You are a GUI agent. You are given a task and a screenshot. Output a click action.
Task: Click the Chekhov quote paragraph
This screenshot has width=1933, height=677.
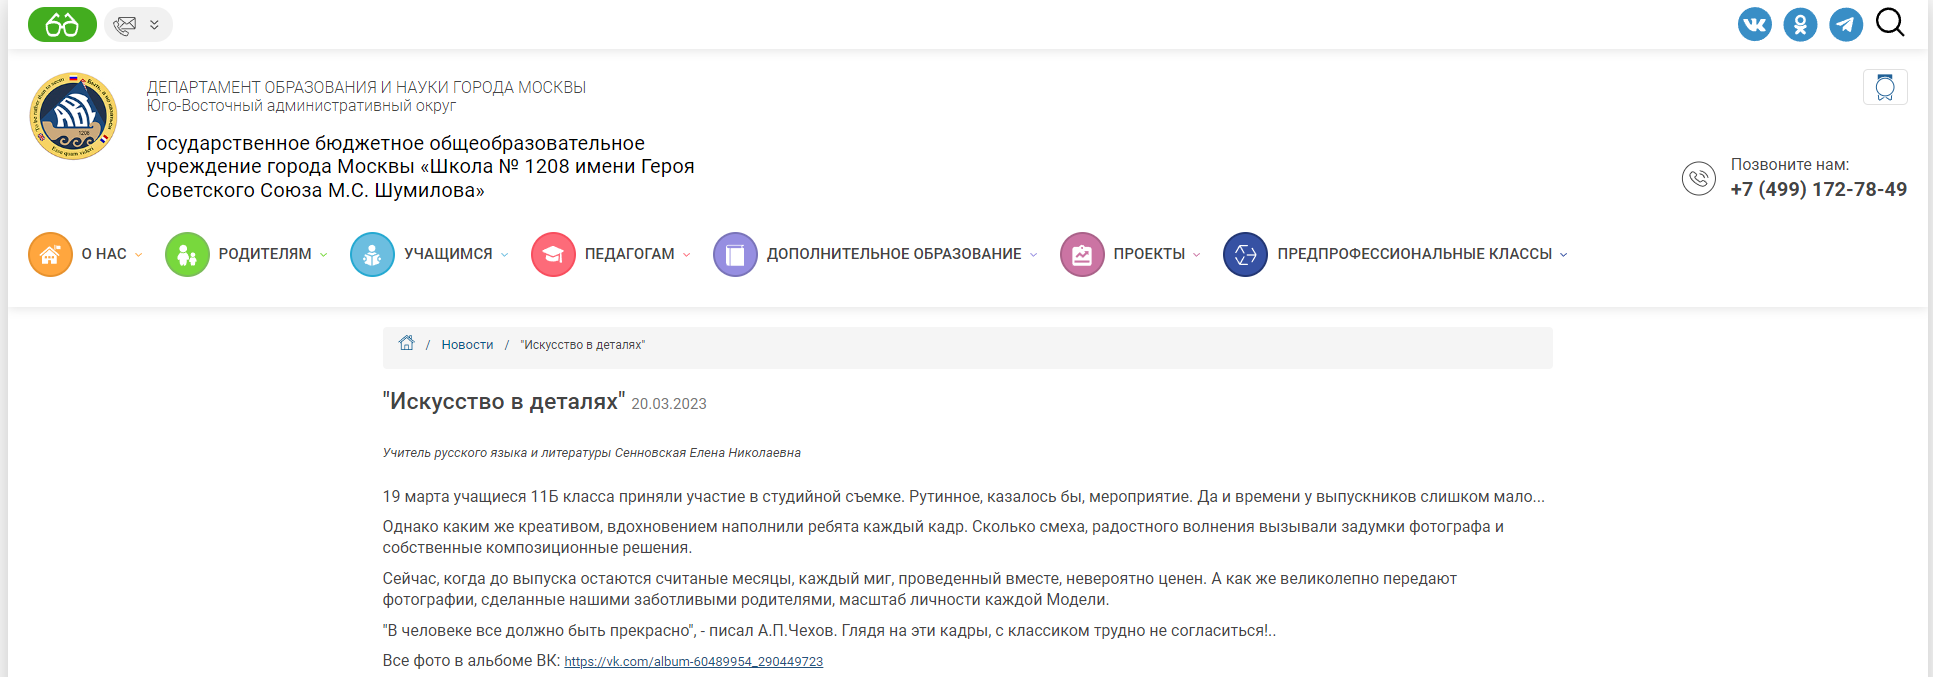(829, 631)
